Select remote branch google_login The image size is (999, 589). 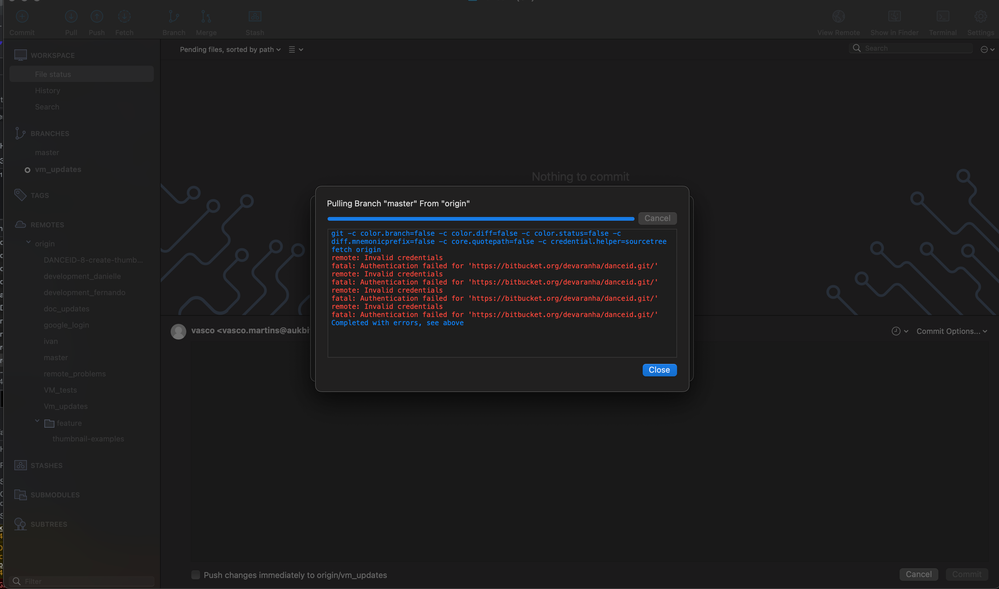[66, 325]
